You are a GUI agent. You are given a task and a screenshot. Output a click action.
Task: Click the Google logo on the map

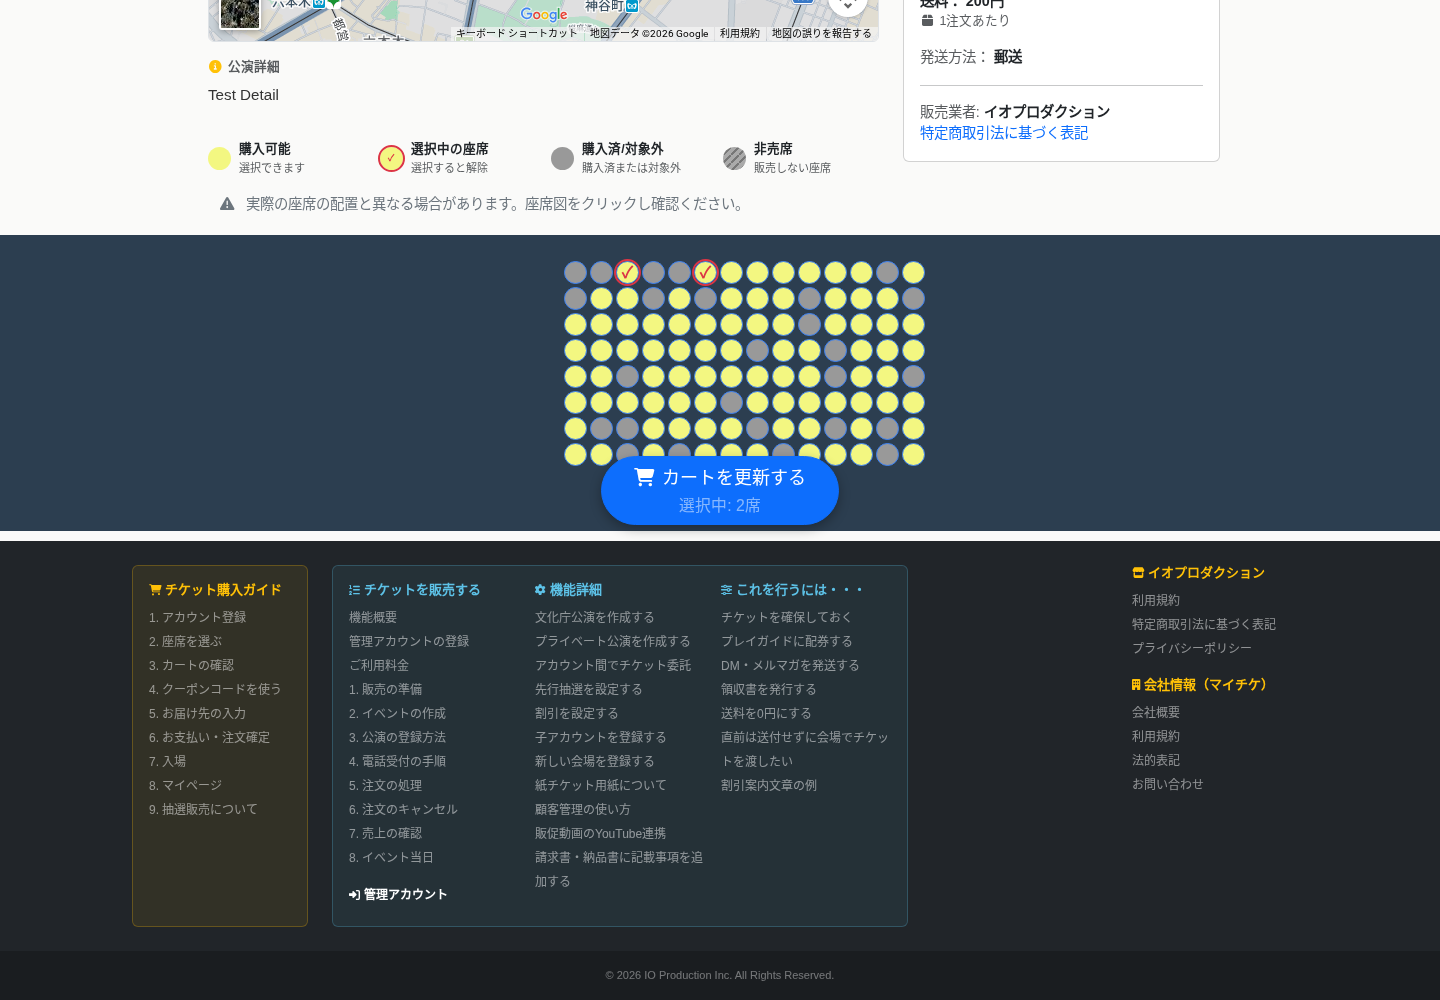[x=544, y=14]
